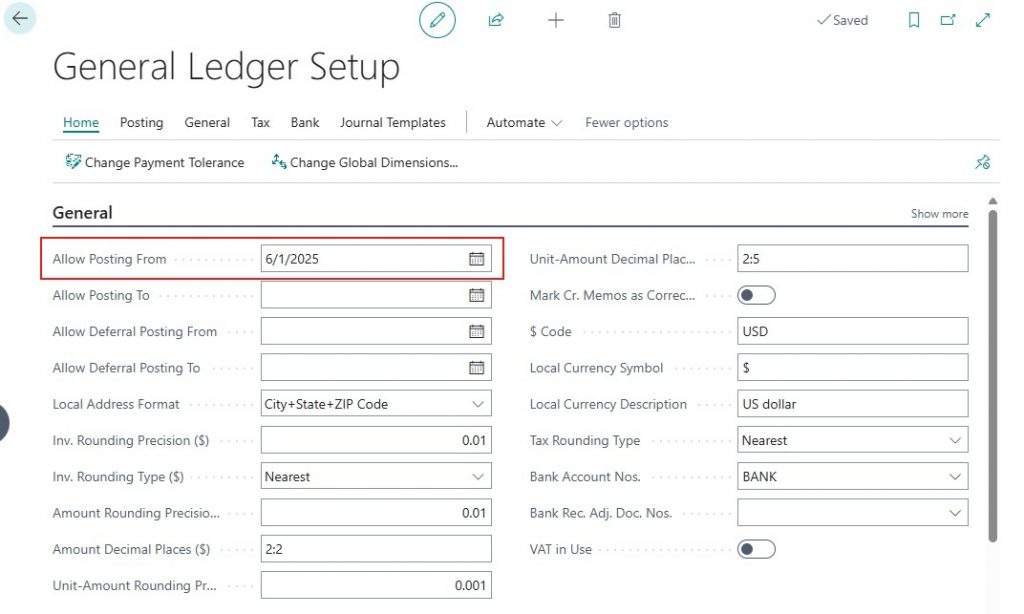Click the expand to full screen icon
Image resolution: width=1024 pixels, height=614 pixels.
pos(983,20)
